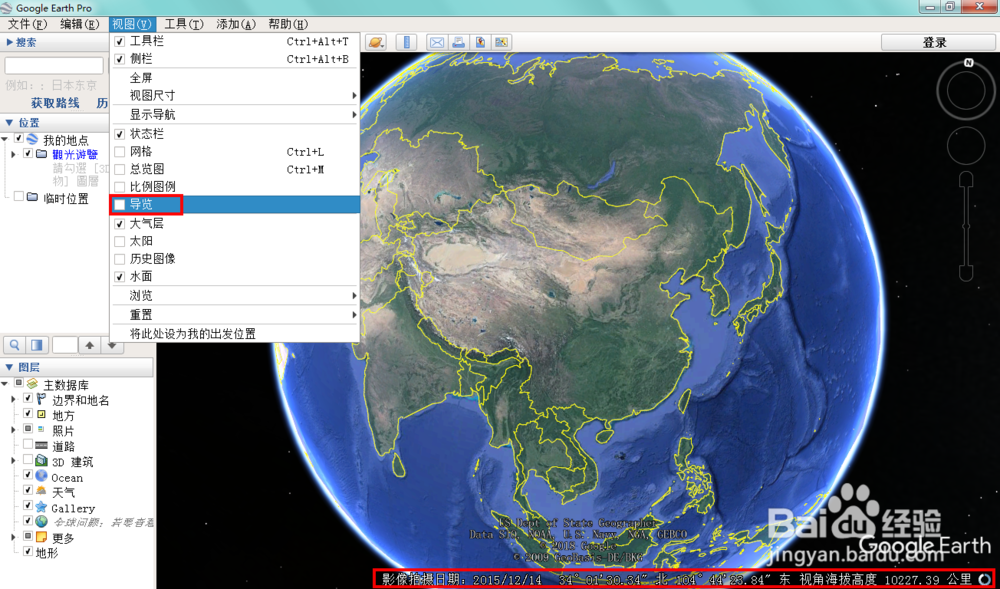Click the streaming indicator in the status bar
The image size is (1000, 589).
click(985, 579)
